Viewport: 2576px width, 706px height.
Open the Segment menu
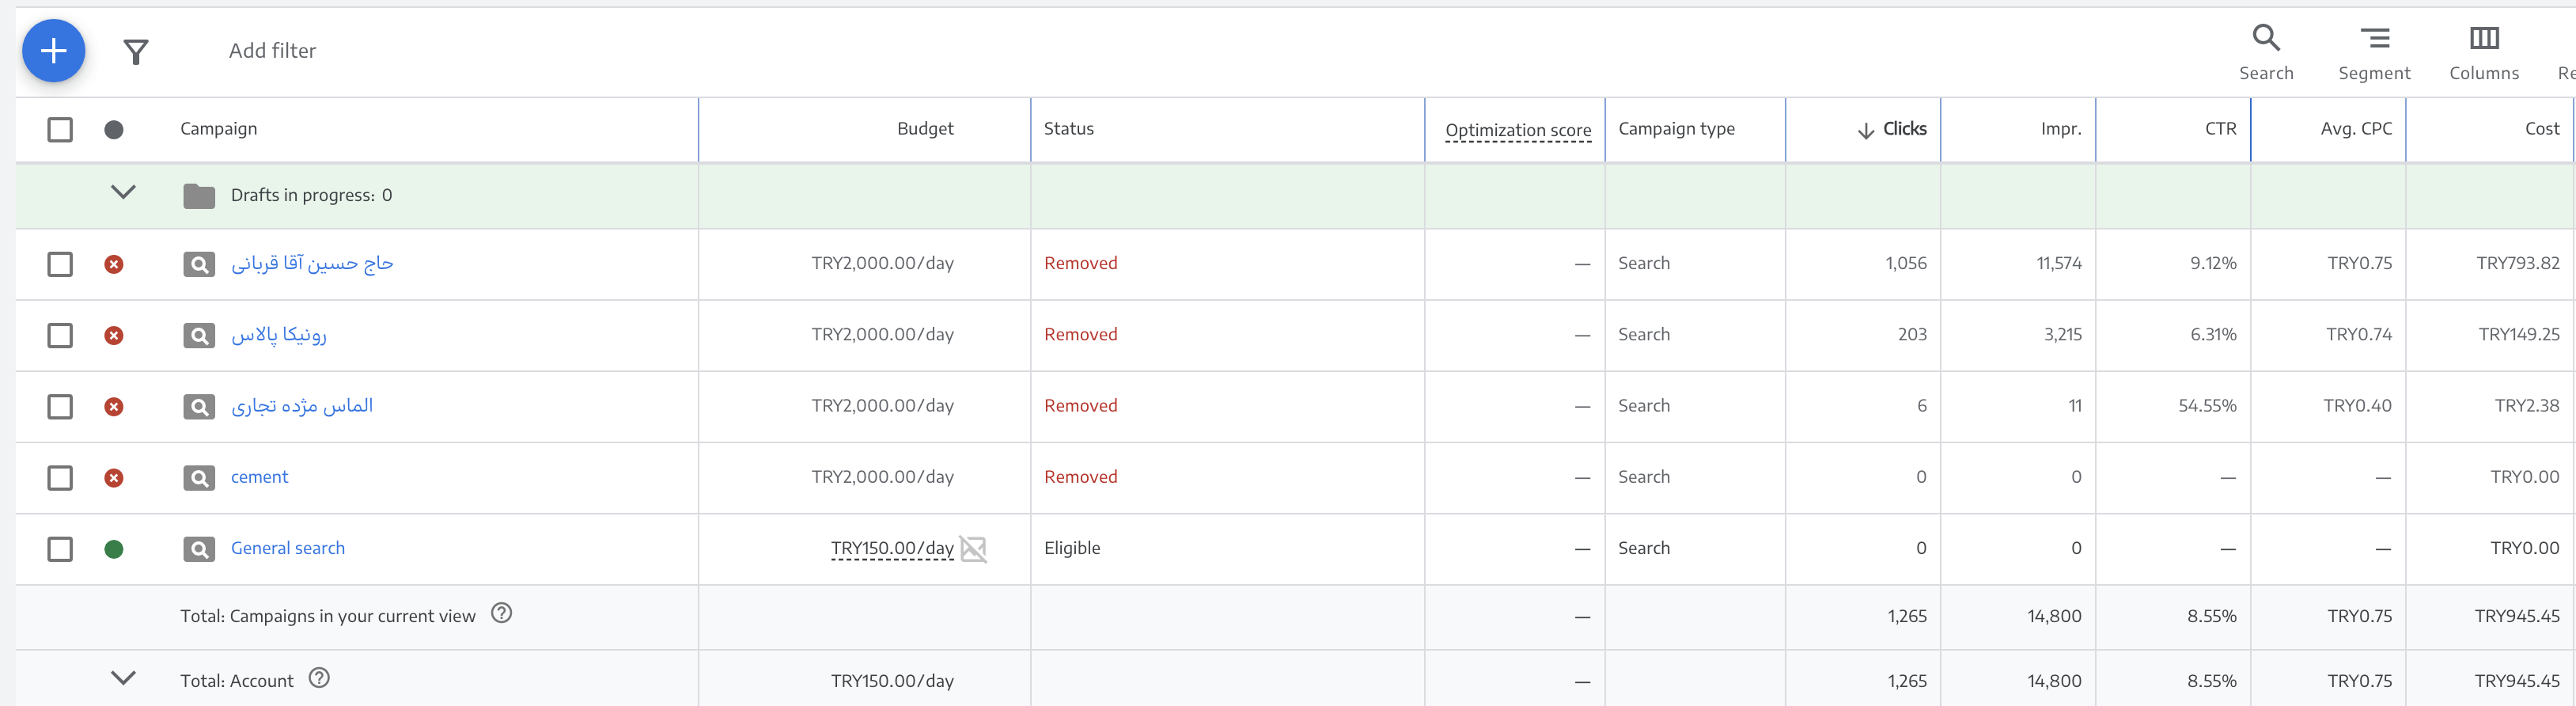[x=2374, y=53]
